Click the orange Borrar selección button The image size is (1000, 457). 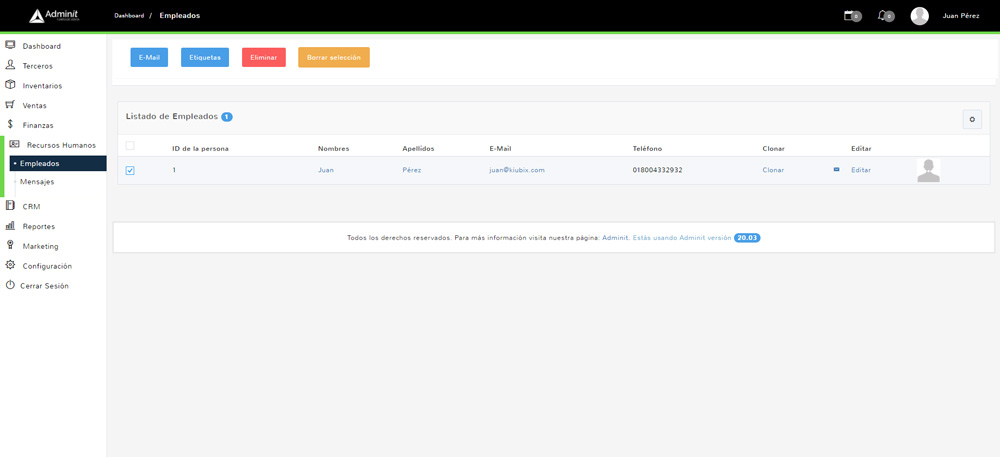334,58
